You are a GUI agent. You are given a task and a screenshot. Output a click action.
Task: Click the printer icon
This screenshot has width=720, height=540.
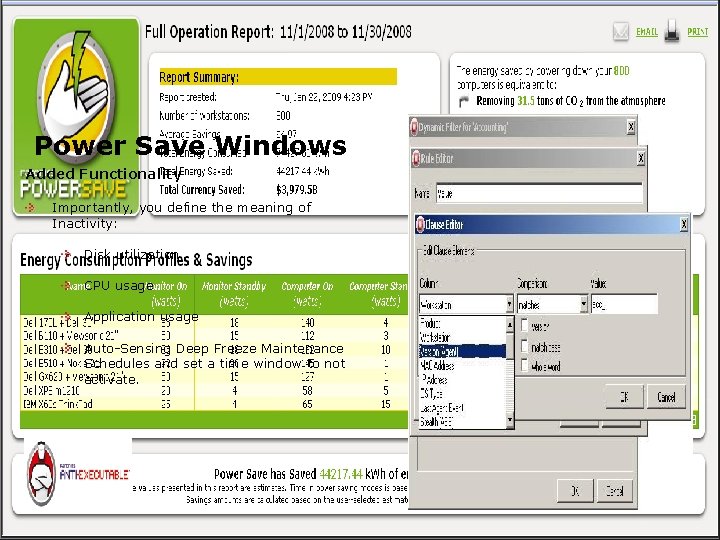pos(672,31)
